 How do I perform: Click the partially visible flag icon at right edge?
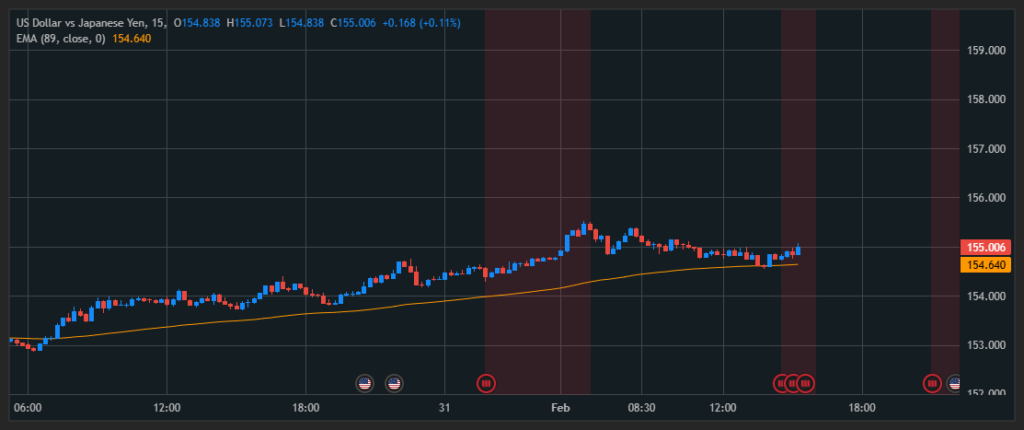coord(955,382)
